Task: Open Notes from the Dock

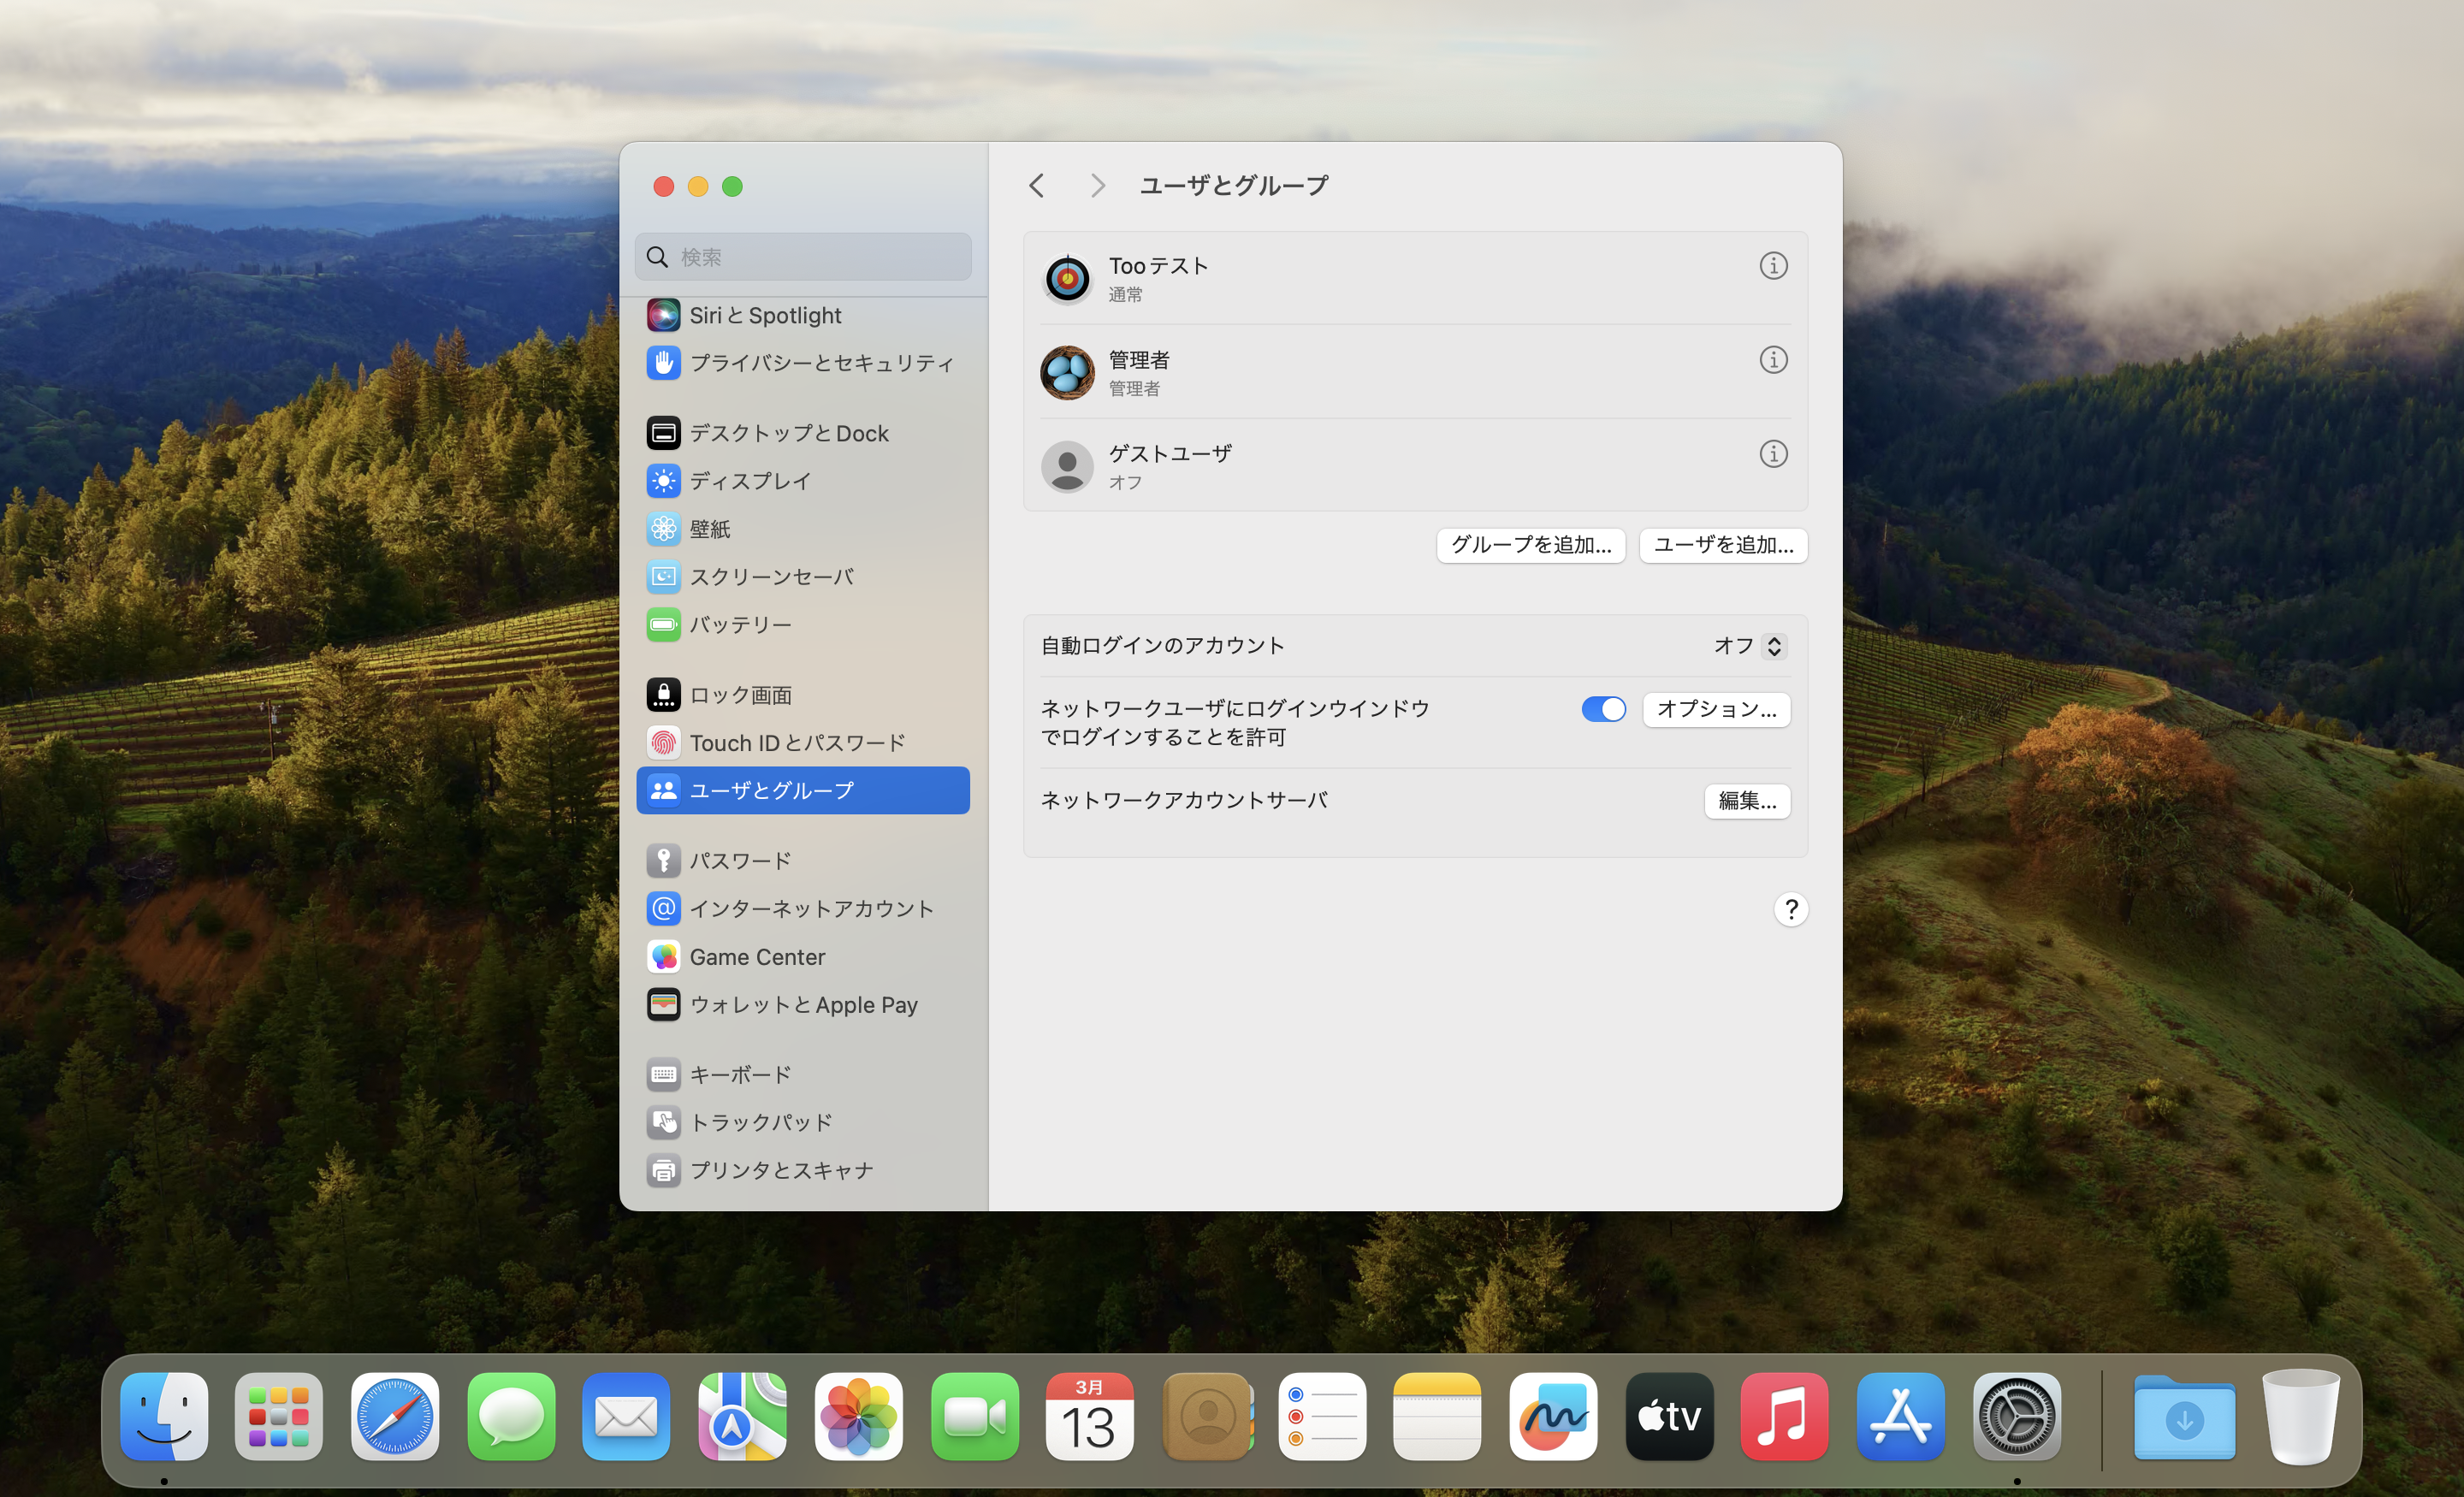Action: 1438,1417
